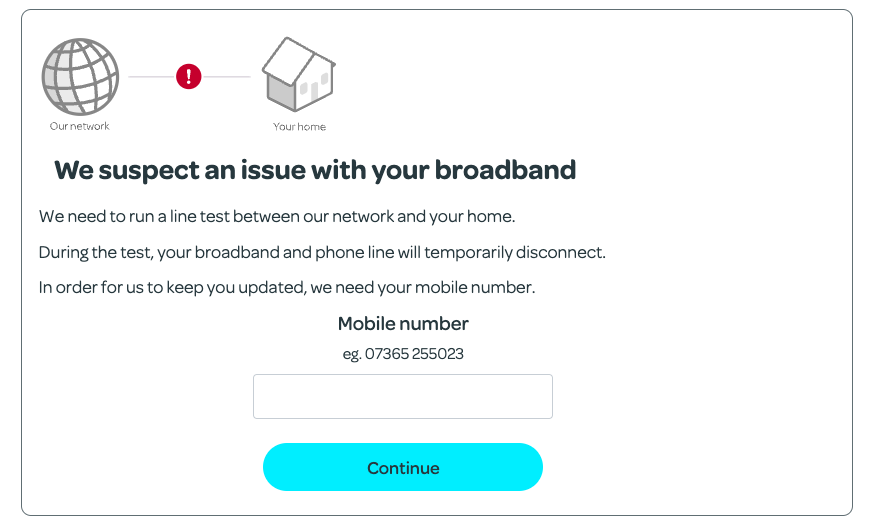Focus the mobile number input field

[403, 397]
